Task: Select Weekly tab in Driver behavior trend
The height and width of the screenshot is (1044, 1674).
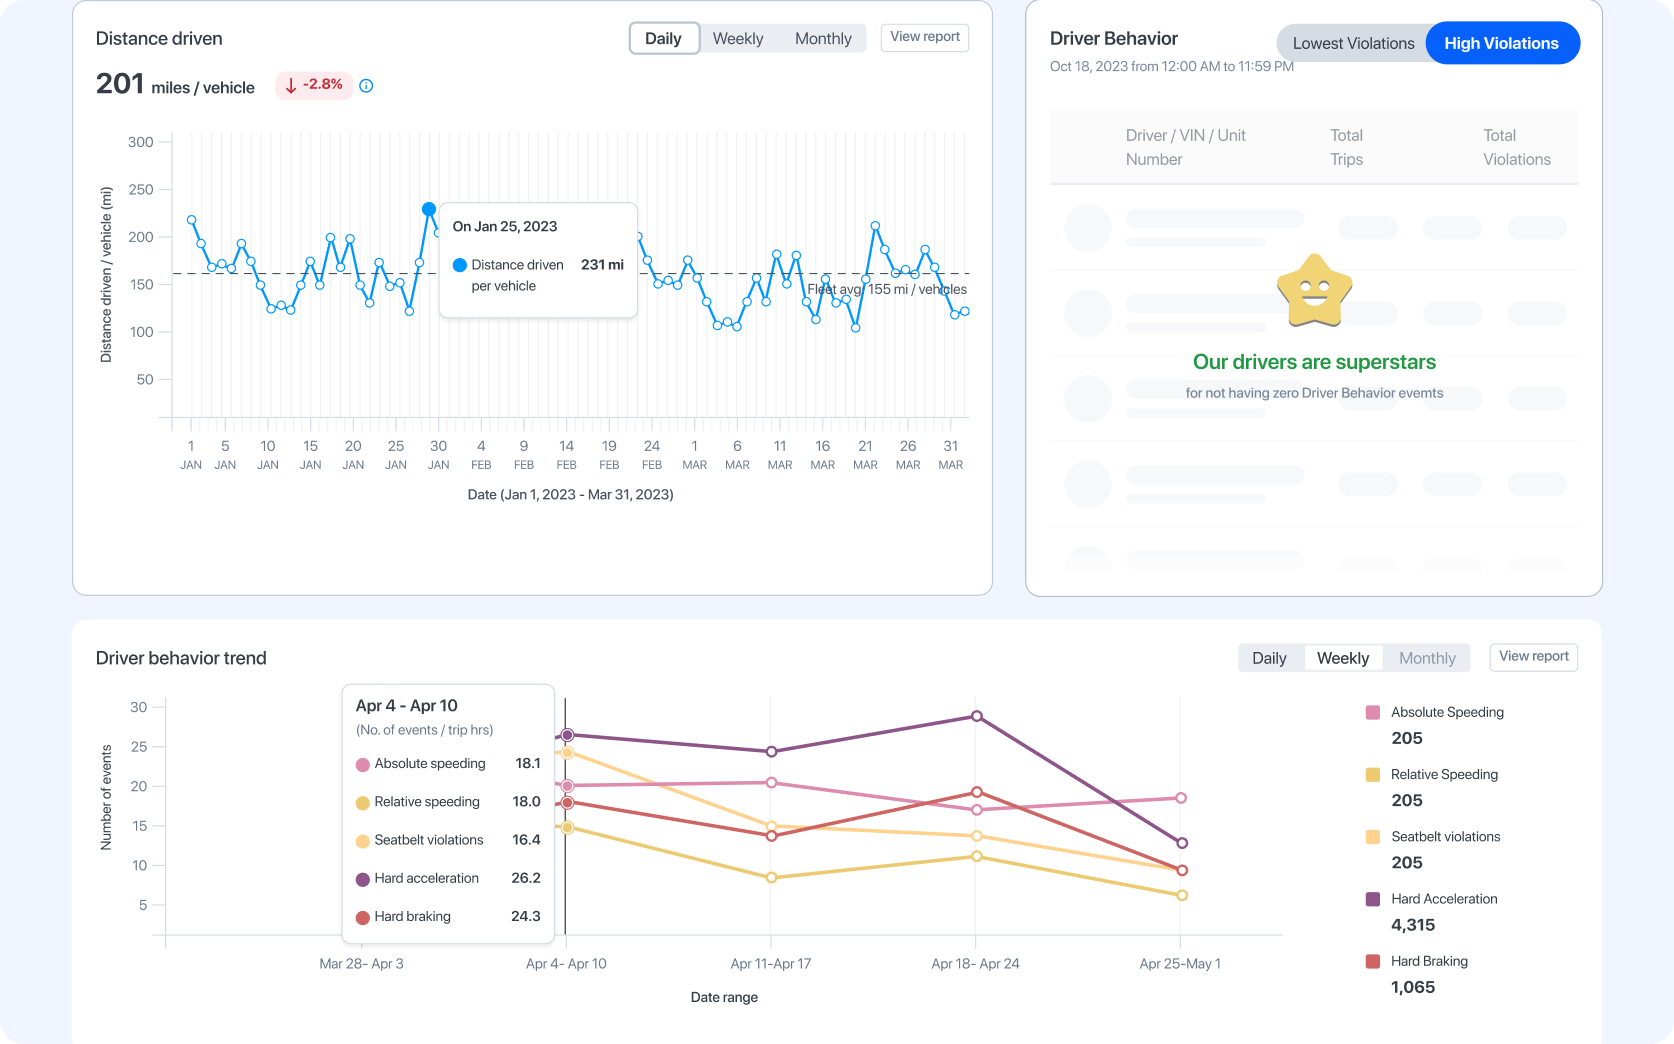Action: [1342, 658]
